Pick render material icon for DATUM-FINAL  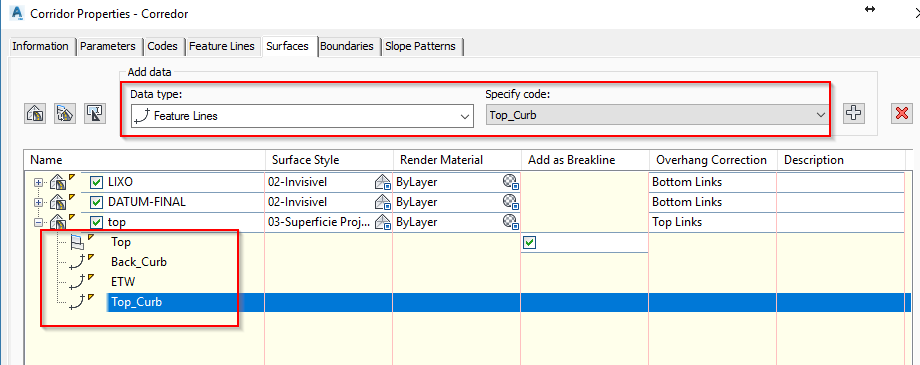[510, 202]
